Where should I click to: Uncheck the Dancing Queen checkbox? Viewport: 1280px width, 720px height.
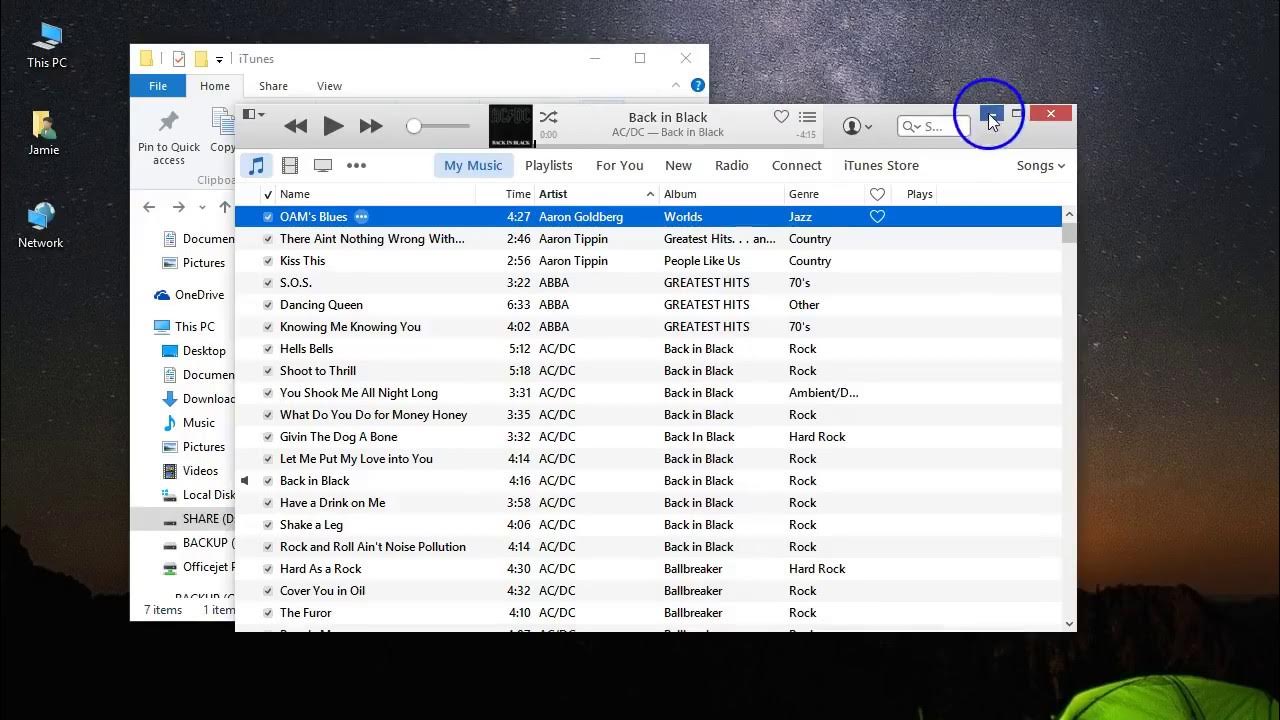click(267, 305)
